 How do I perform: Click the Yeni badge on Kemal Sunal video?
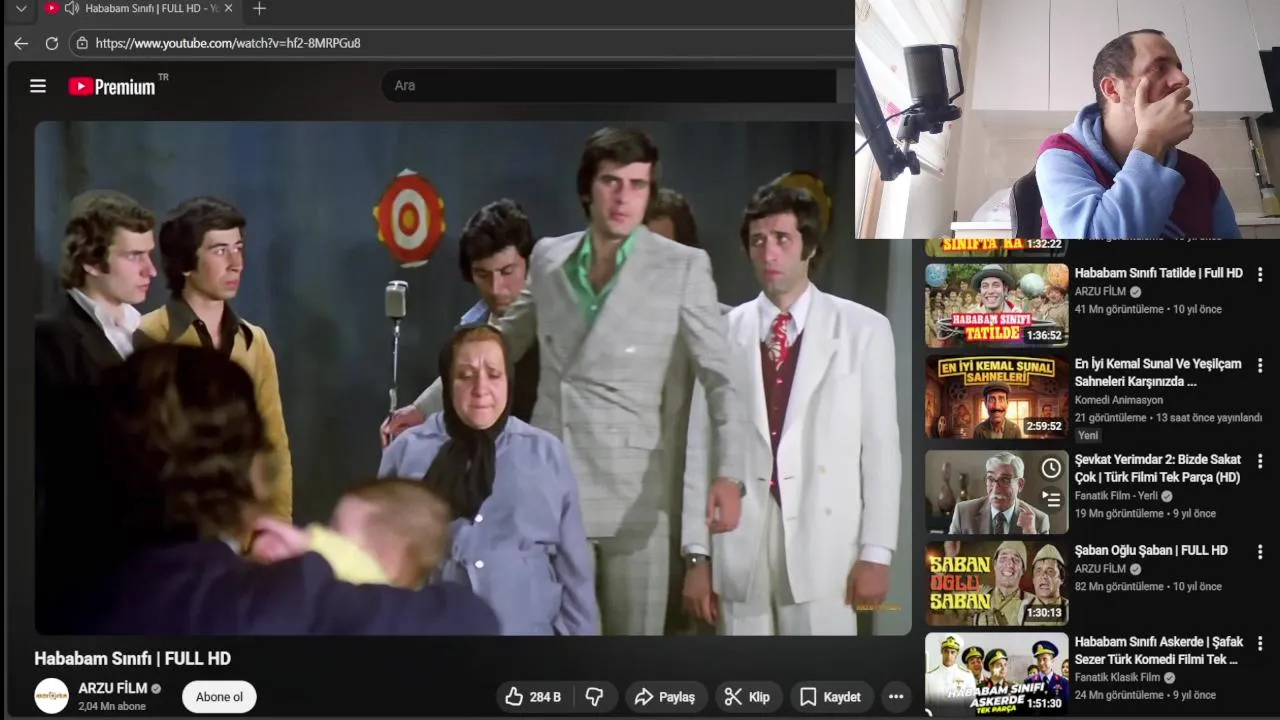click(x=1088, y=435)
